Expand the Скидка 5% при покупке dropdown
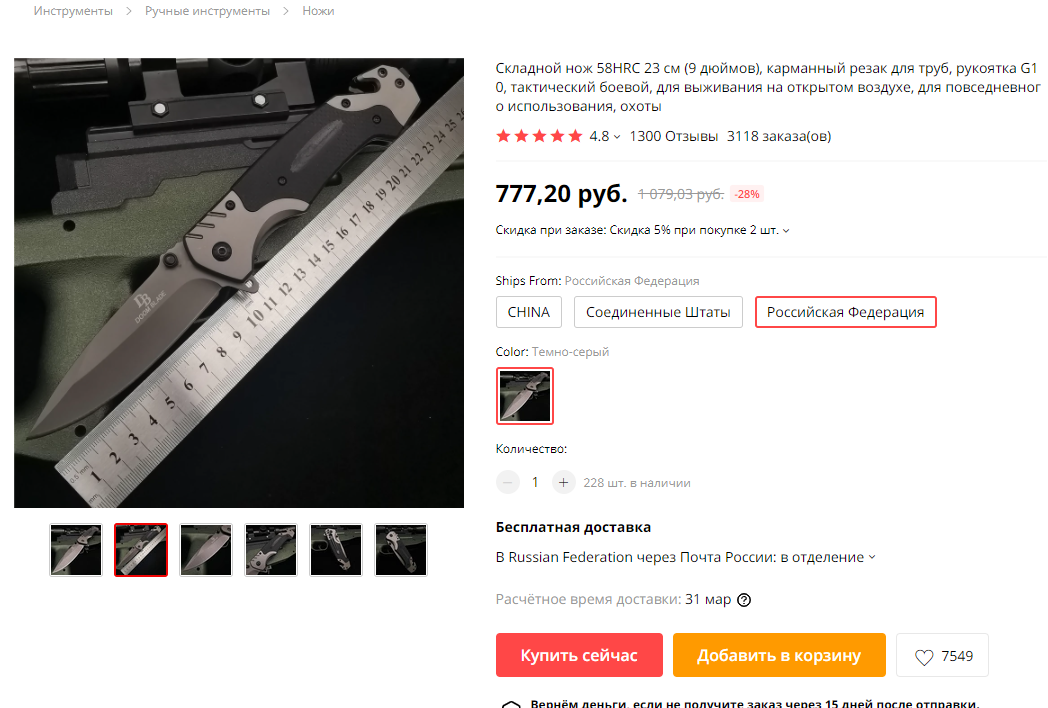The height and width of the screenshot is (708, 1048). (x=786, y=231)
